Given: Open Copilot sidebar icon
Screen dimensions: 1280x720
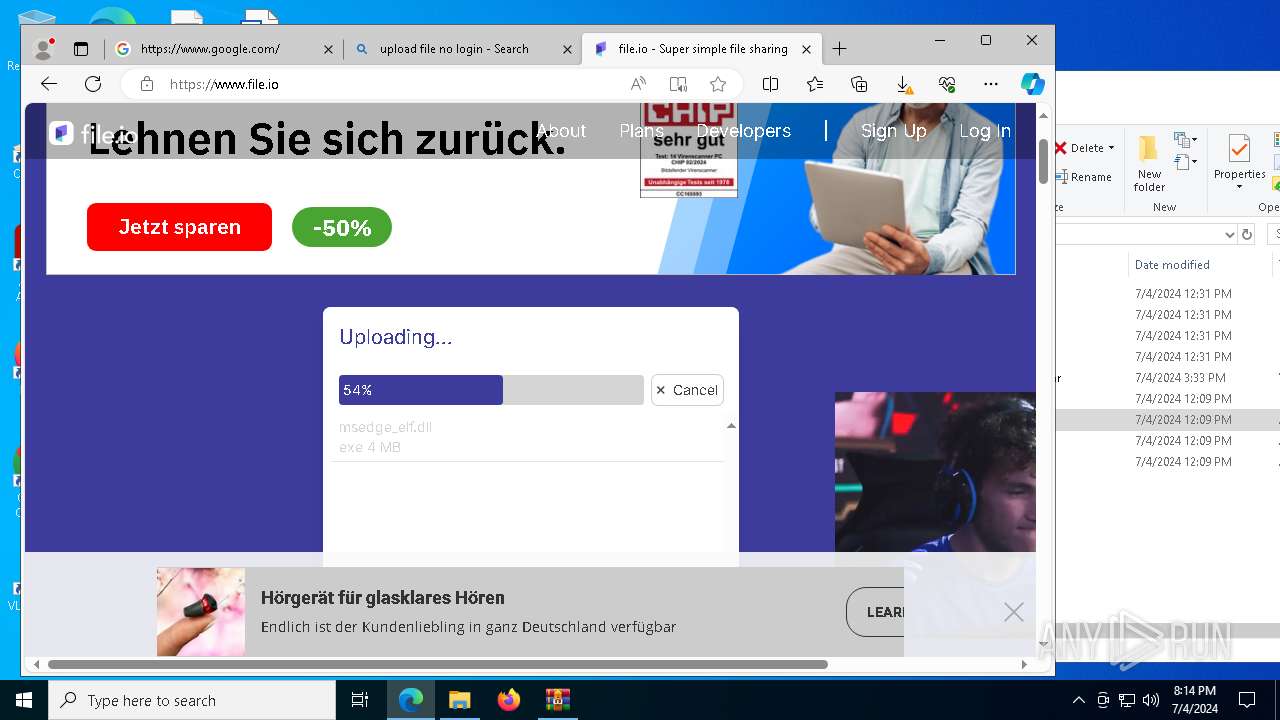Looking at the screenshot, I should pos(1033,84).
